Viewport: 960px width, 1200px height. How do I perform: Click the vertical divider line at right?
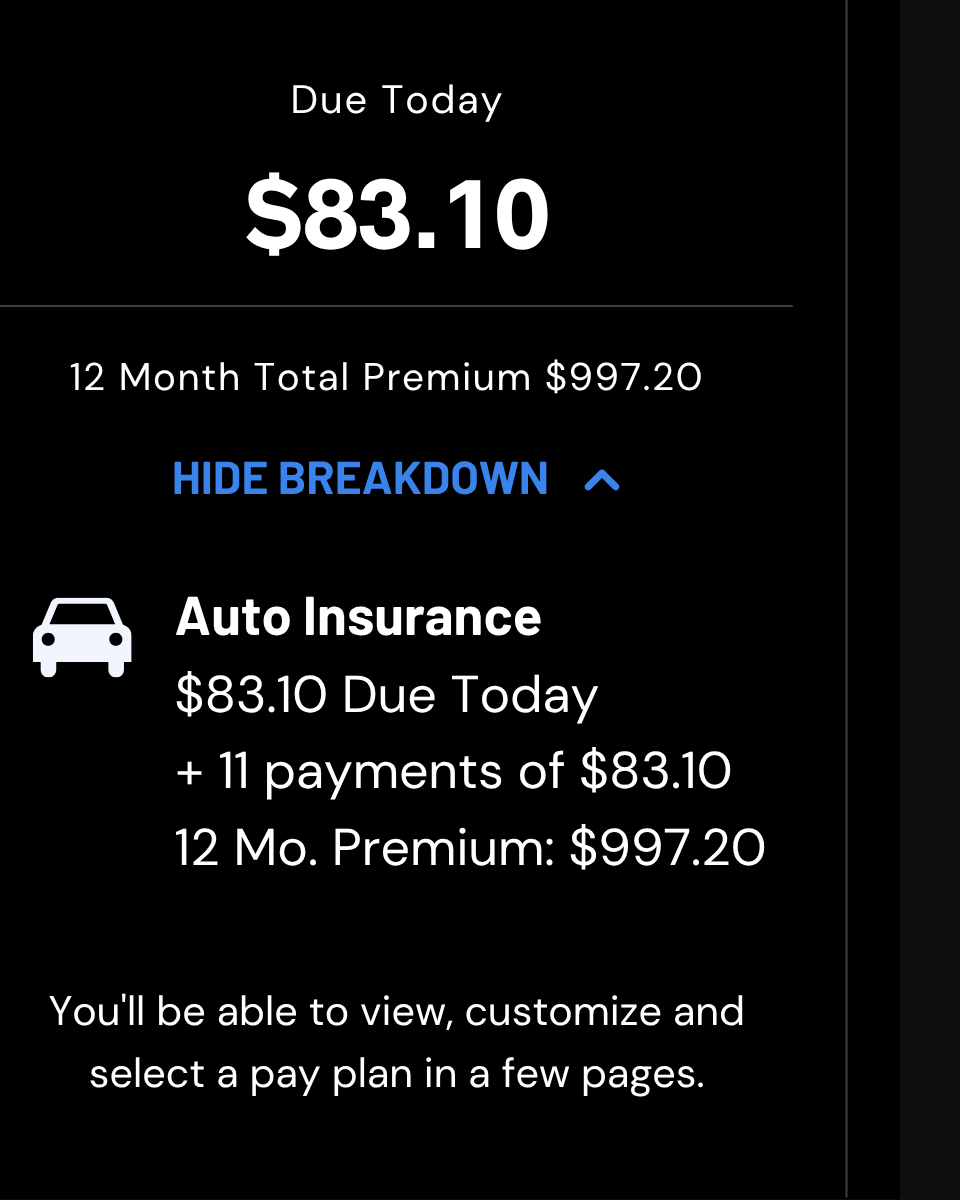(x=846, y=600)
